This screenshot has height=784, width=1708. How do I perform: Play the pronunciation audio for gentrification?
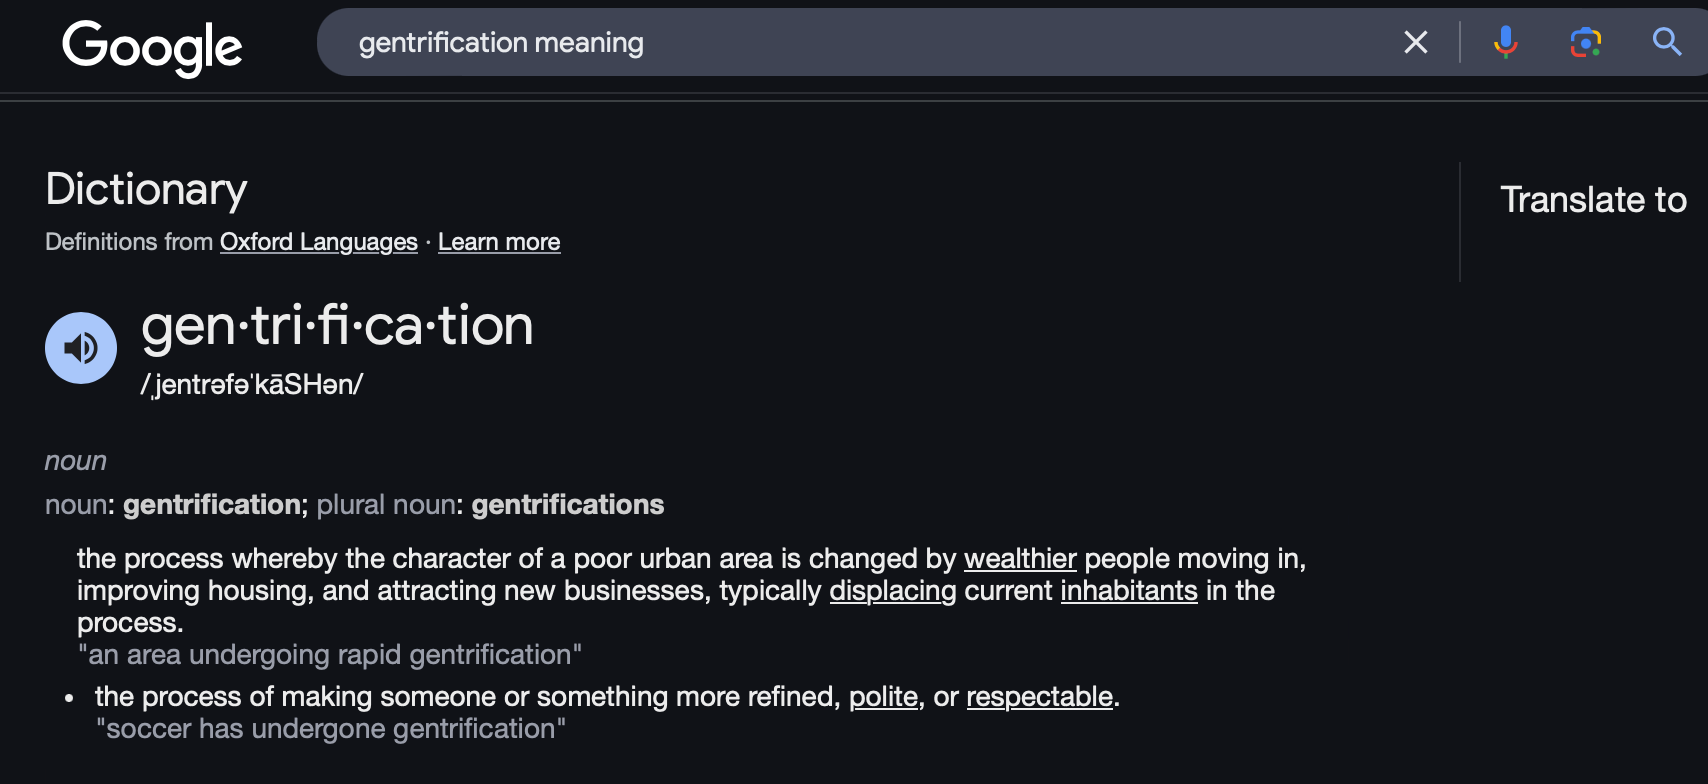click(x=81, y=348)
